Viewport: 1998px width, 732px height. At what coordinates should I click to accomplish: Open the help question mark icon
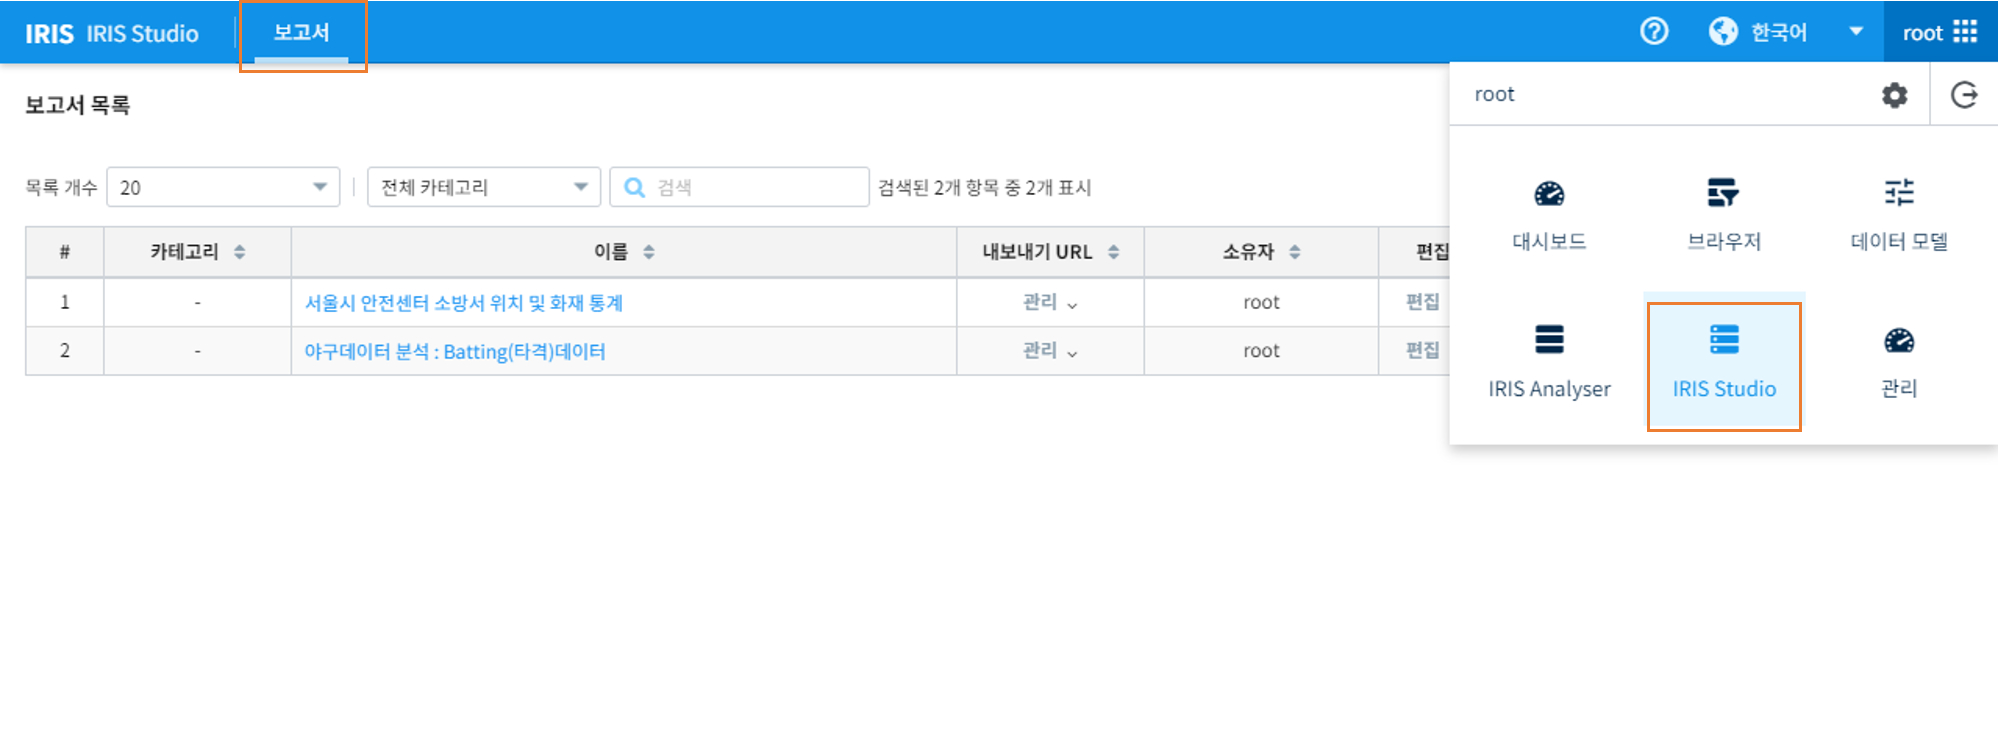1655,32
